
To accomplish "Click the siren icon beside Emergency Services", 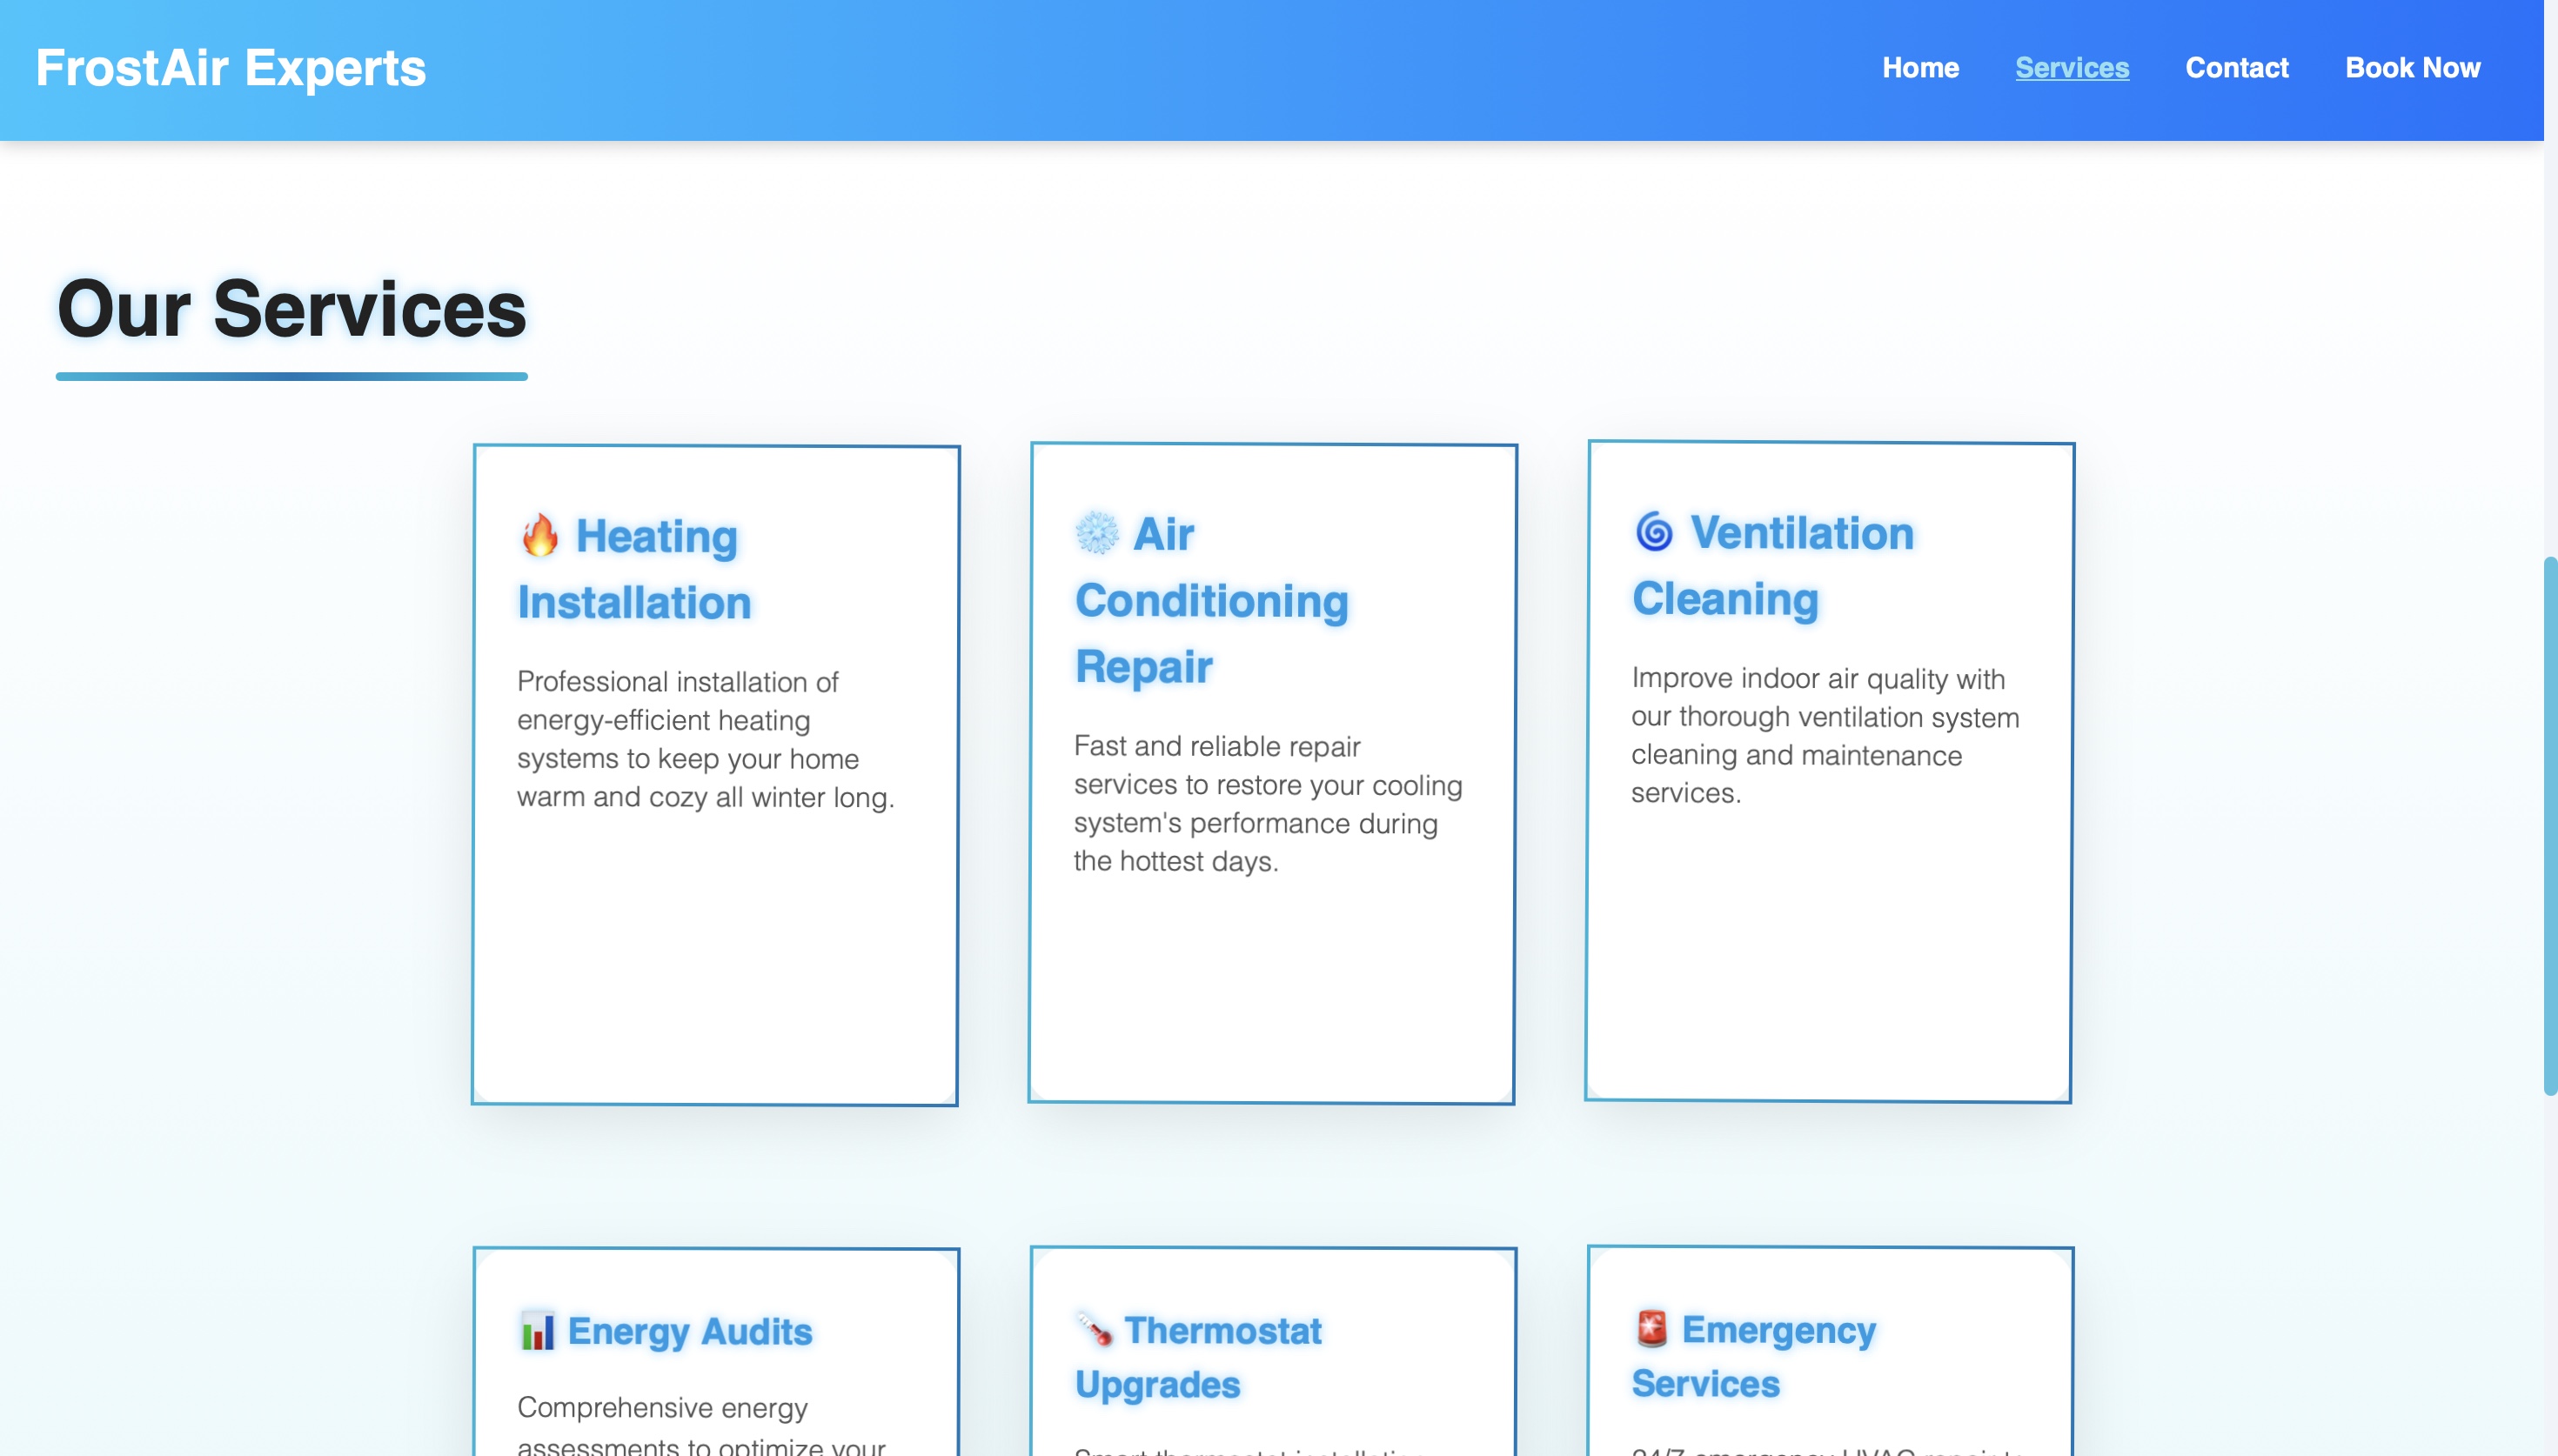I will 1652,1328.
